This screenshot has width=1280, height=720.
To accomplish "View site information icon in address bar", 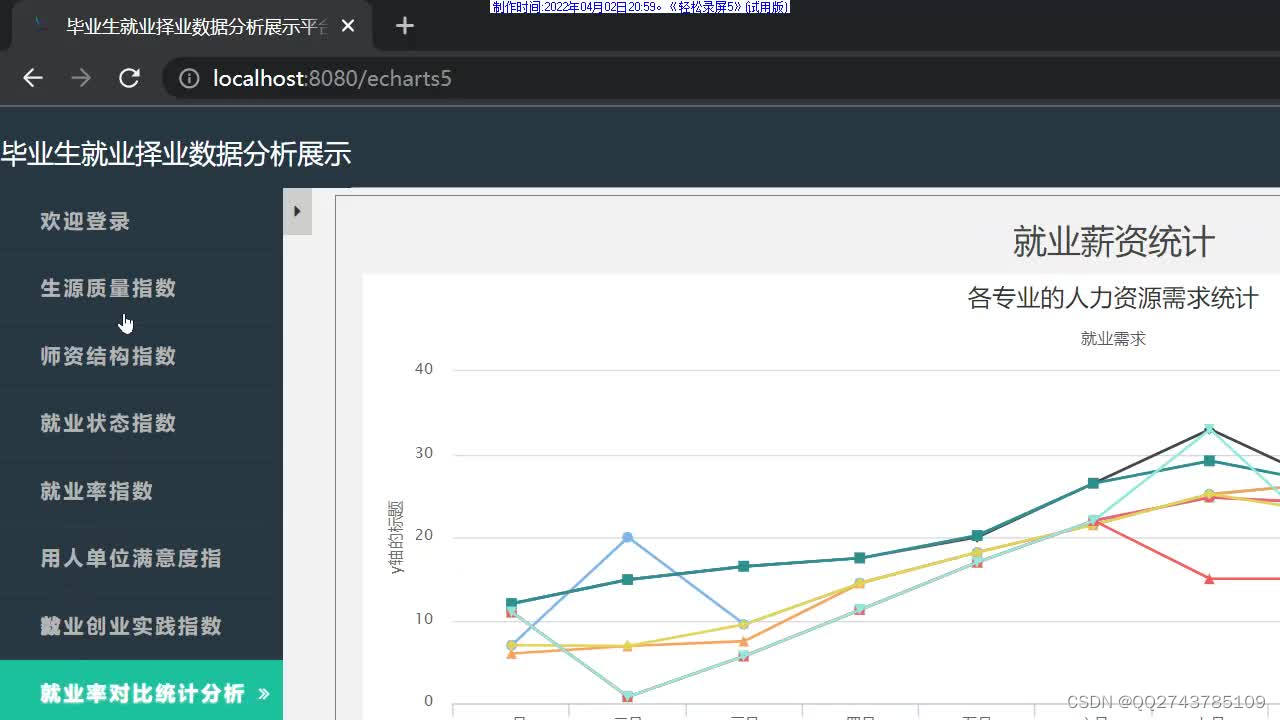I will (x=189, y=78).
